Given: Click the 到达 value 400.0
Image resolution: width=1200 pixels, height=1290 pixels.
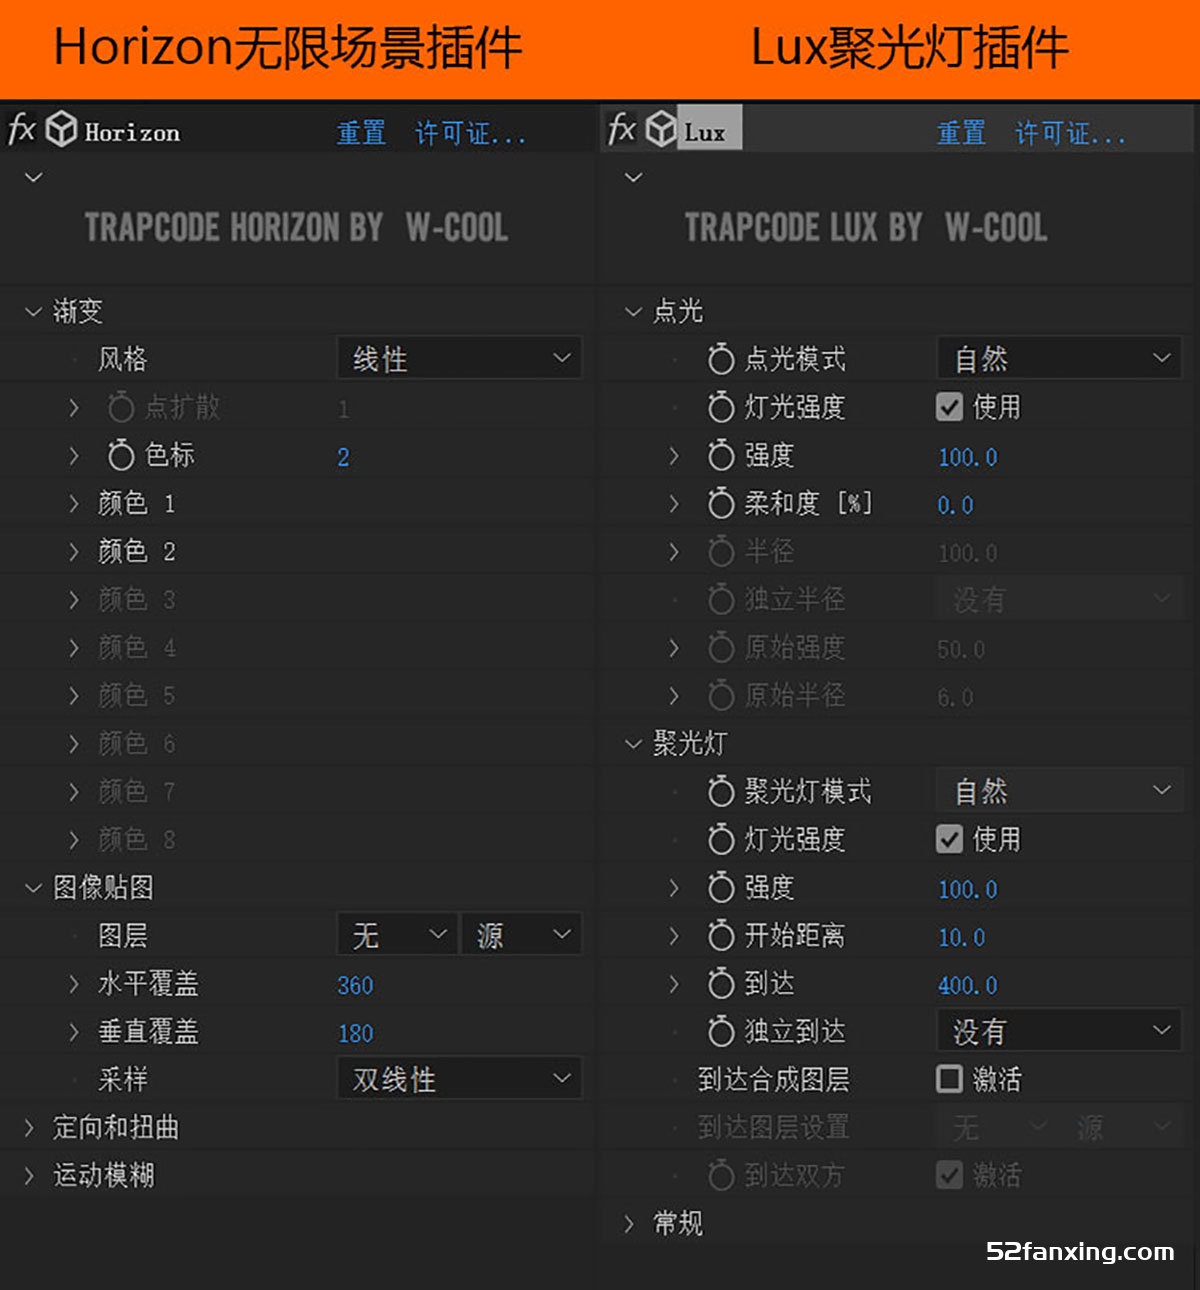Looking at the screenshot, I should point(967,985).
